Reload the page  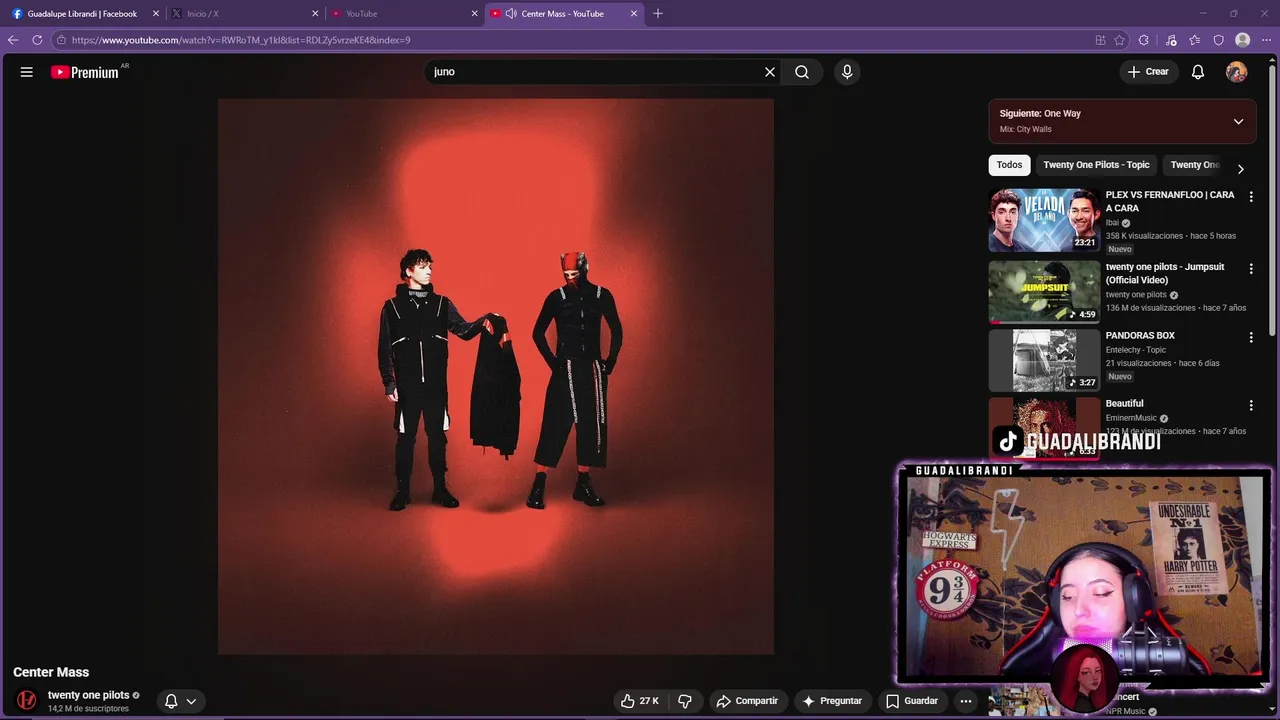click(x=37, y=40)
